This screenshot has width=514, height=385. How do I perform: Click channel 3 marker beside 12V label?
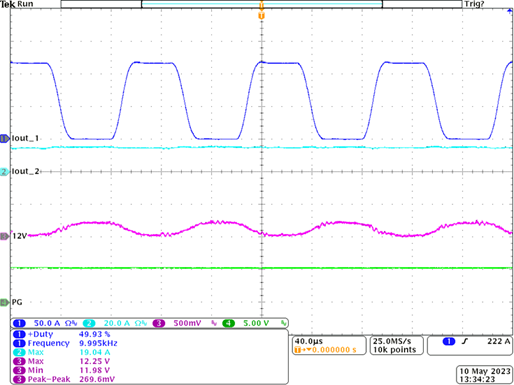[x=5, y=236]
